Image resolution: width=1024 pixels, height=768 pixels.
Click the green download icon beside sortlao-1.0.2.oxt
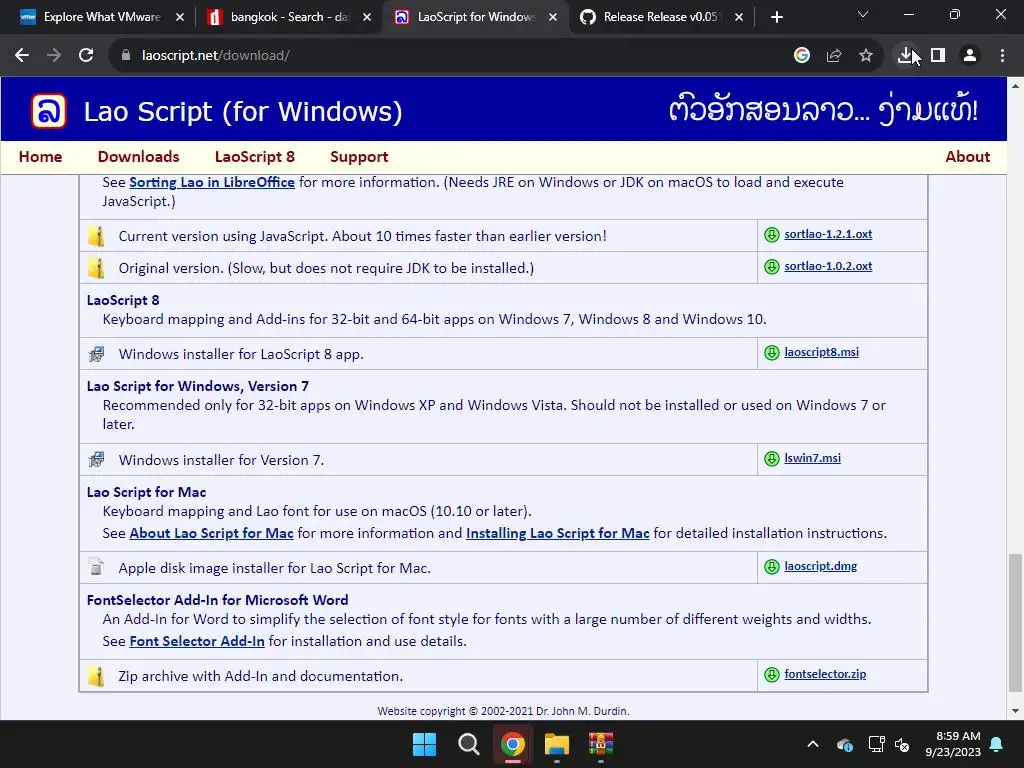point(772,266)
